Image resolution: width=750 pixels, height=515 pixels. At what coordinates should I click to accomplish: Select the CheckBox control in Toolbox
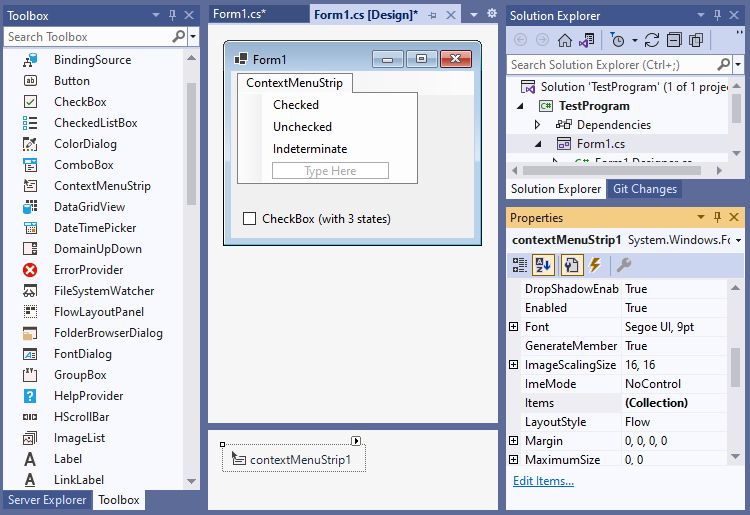pyautogui.click(x=80, y=102)
